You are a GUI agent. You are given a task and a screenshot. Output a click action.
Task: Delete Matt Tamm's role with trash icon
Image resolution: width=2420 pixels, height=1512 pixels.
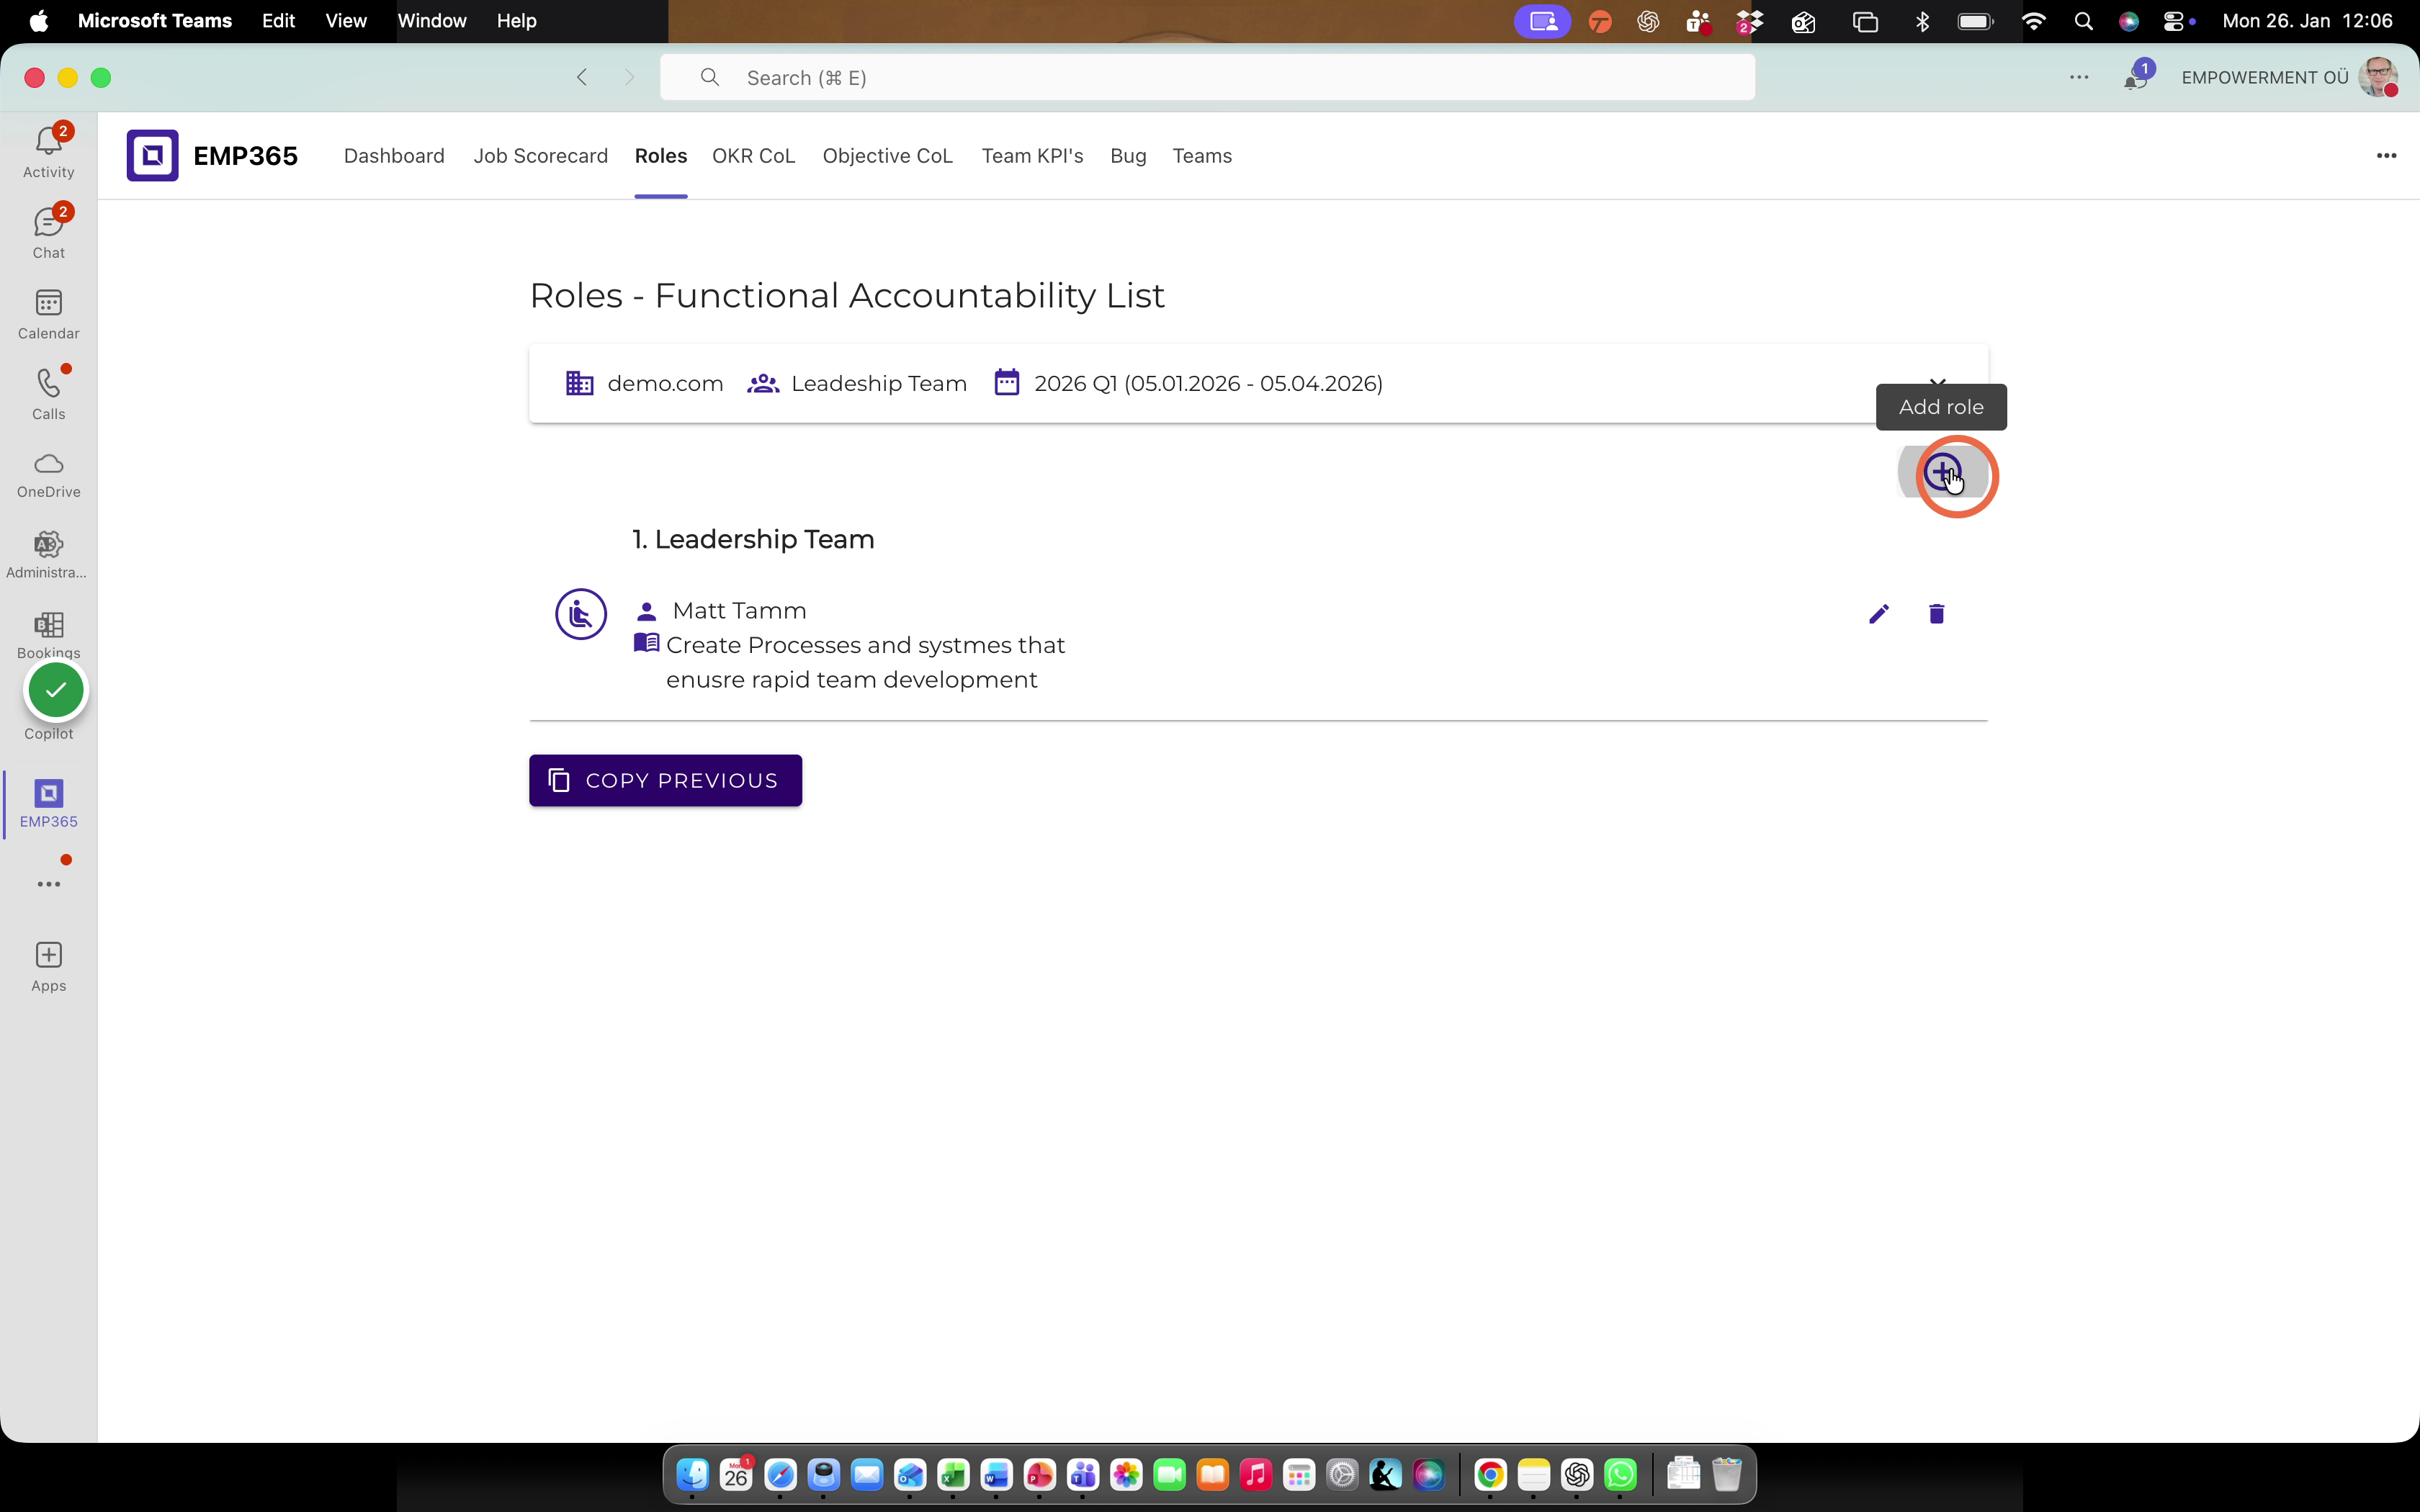(1936, 614)
